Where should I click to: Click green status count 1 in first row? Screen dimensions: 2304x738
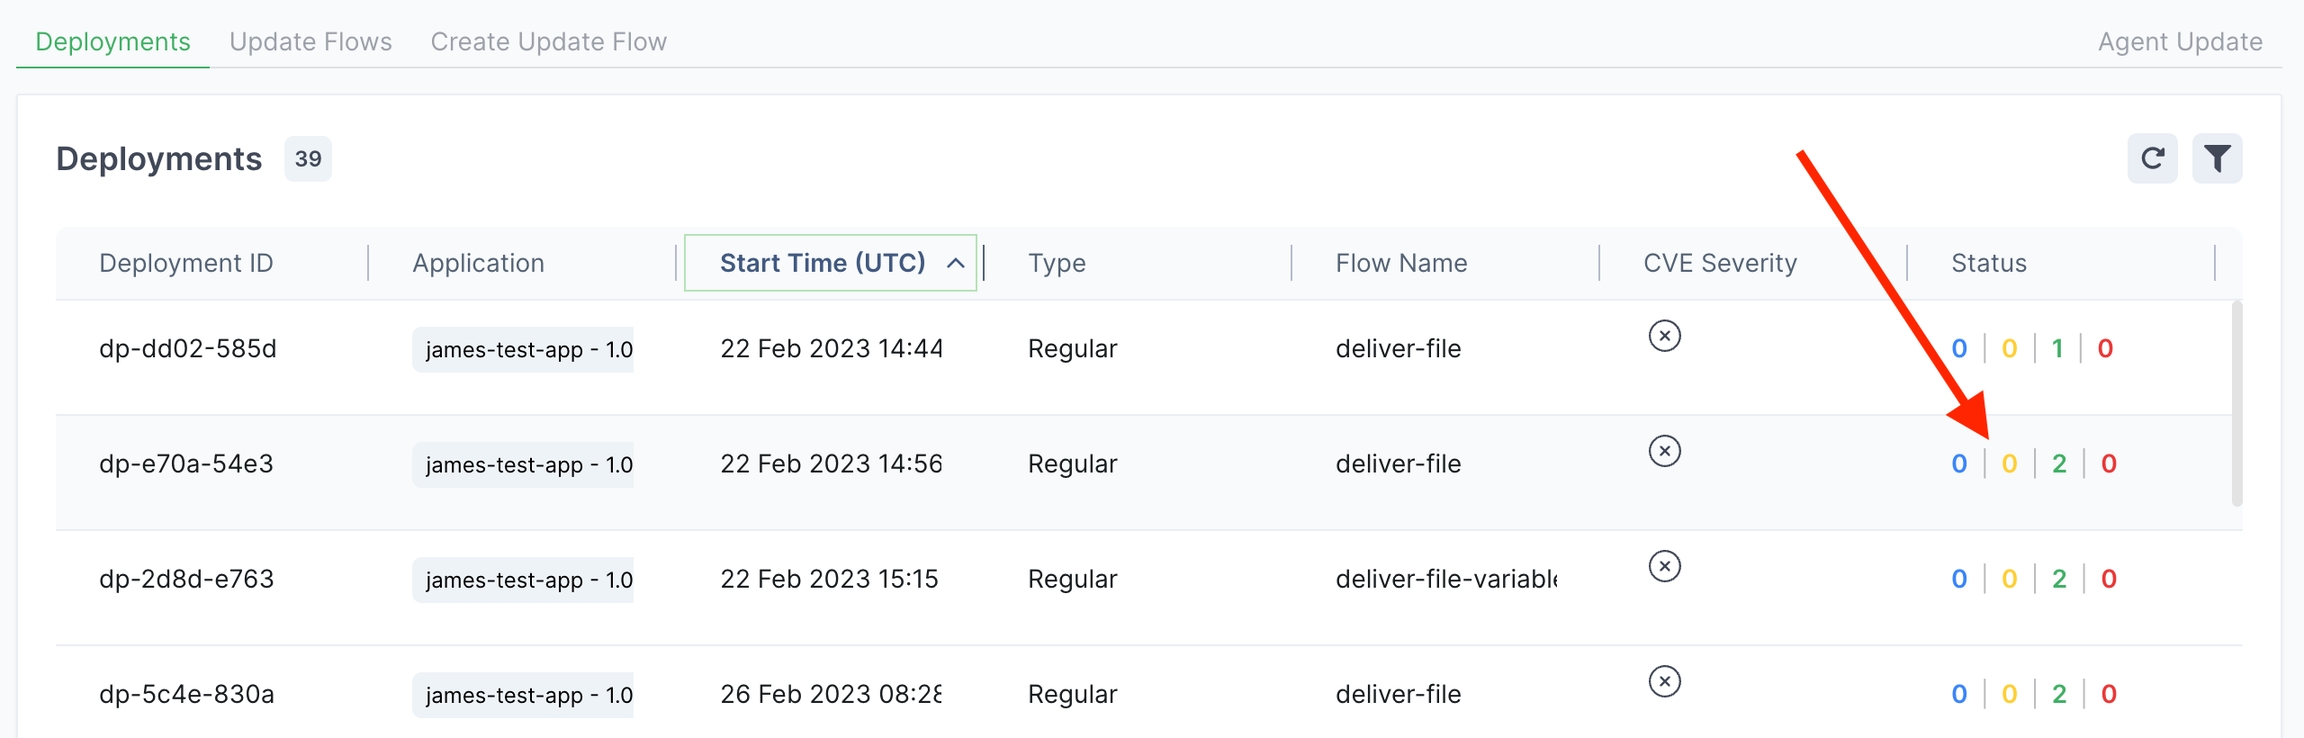pos(2057,349)
